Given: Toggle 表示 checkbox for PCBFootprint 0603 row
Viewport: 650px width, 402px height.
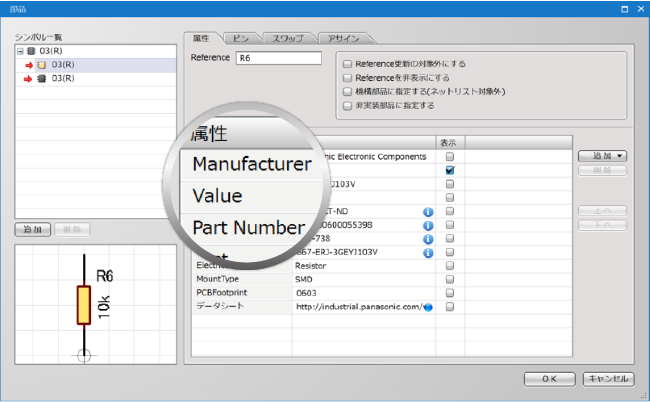Looking at the screenshot, I should click(450, 293).
